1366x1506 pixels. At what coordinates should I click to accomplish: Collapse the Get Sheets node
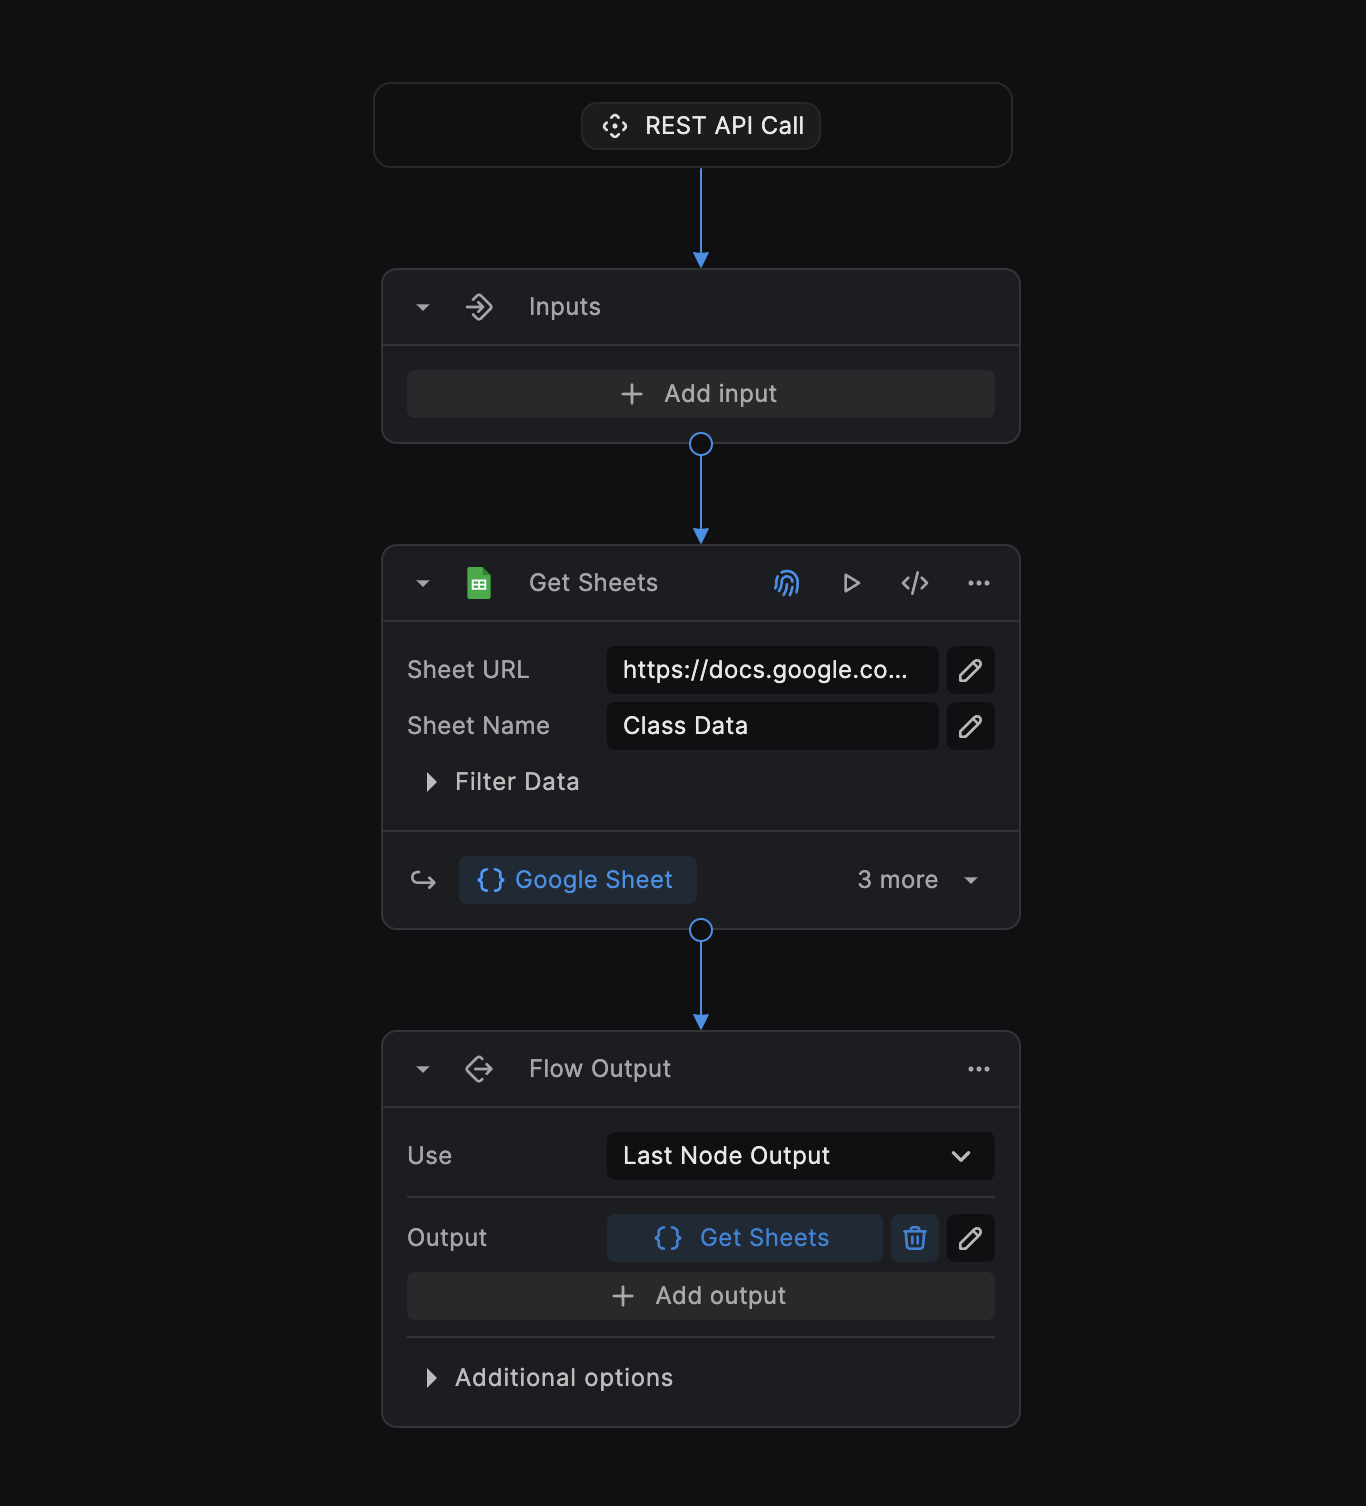tap(423, 583)
